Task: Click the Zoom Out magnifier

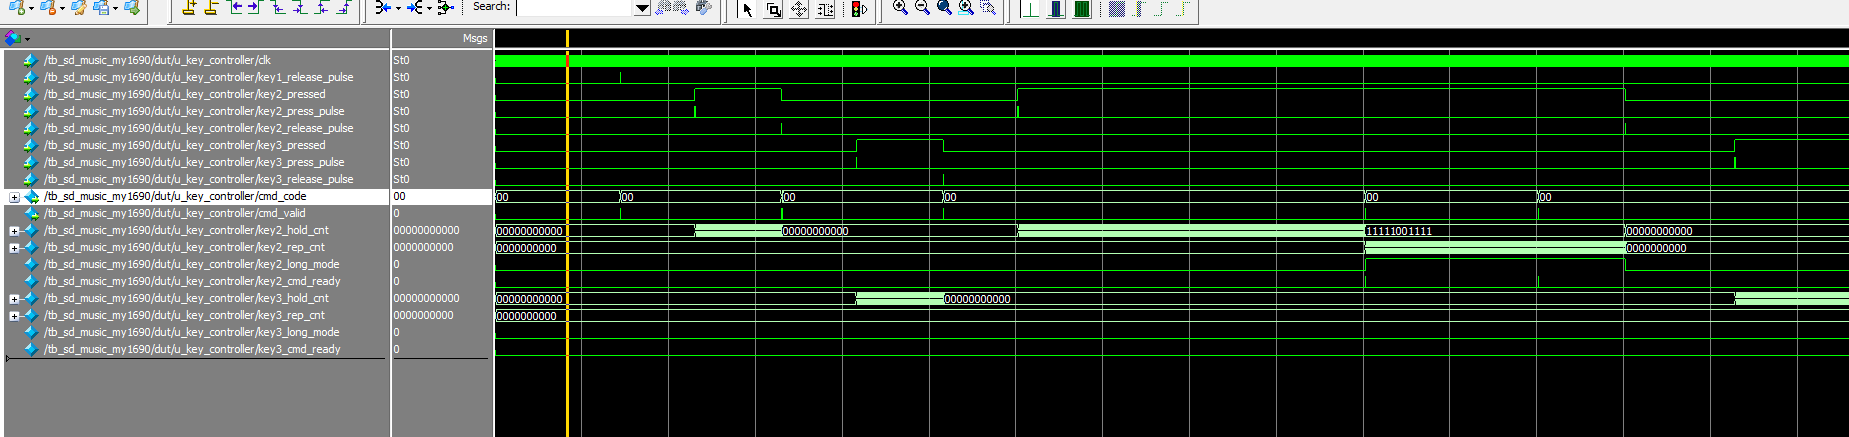Action: [922, 8]
